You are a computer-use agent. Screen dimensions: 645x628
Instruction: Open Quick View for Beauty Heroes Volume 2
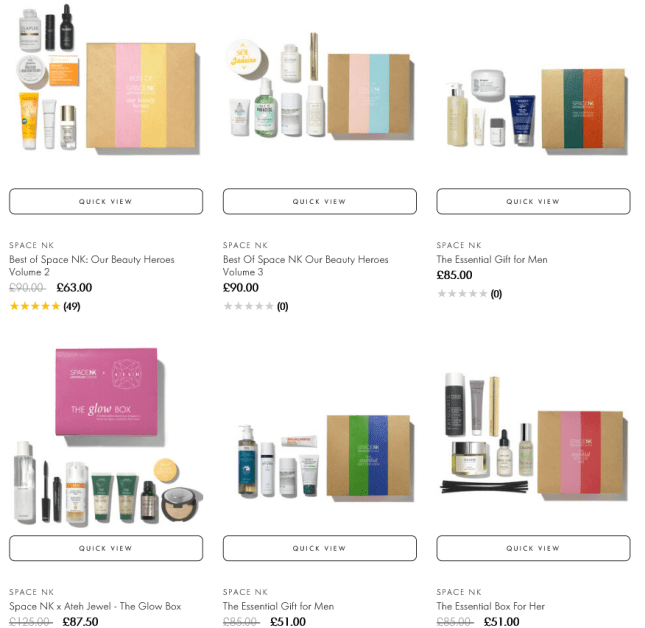[106, 202]
